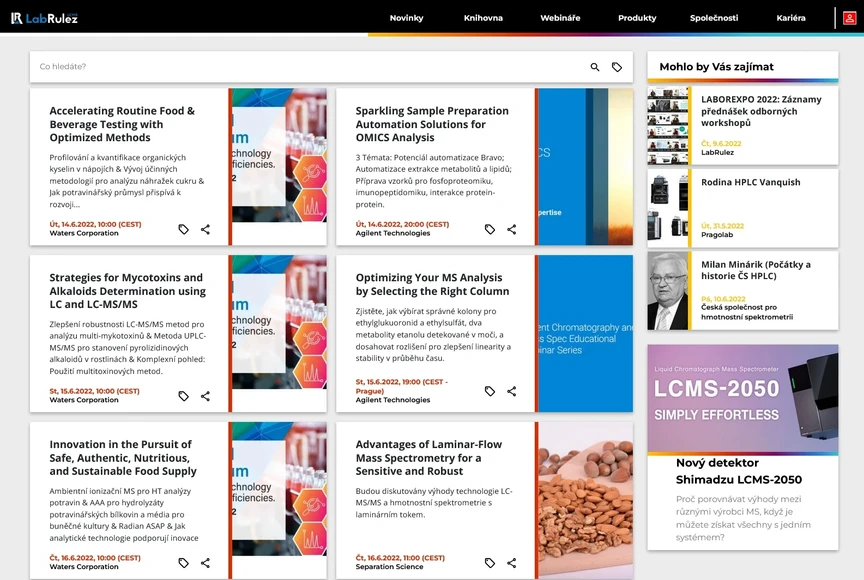This screenshot has width=864, height=580.
Task: Open the Knihovna menu
Action: 483,18
